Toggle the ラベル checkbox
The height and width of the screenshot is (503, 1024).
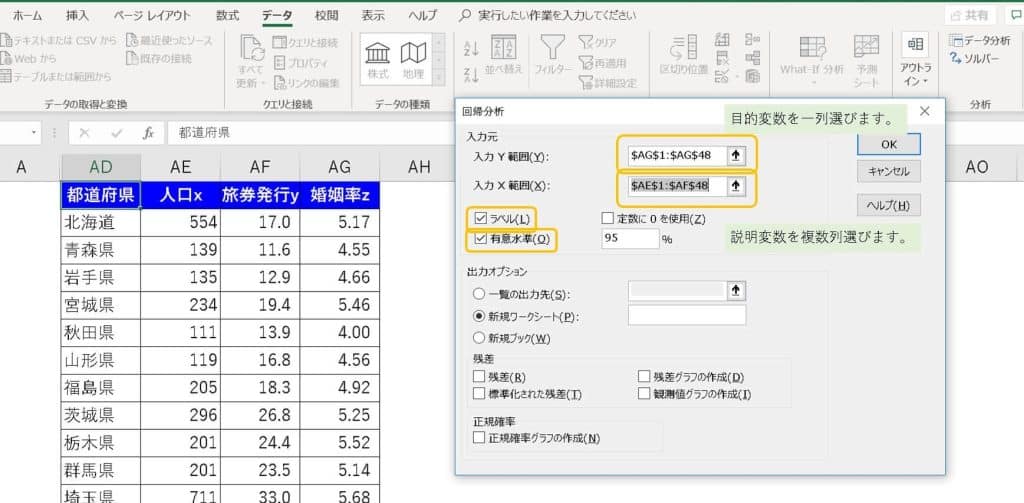pos(481,218)
